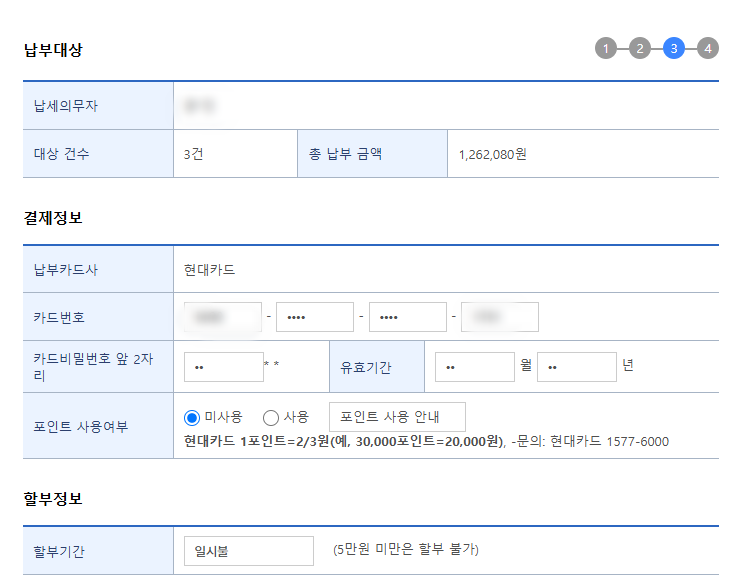Viewport: 746px width, 583px height.
Task: Click the expiry month (월) field
Action: click(475, 367)
